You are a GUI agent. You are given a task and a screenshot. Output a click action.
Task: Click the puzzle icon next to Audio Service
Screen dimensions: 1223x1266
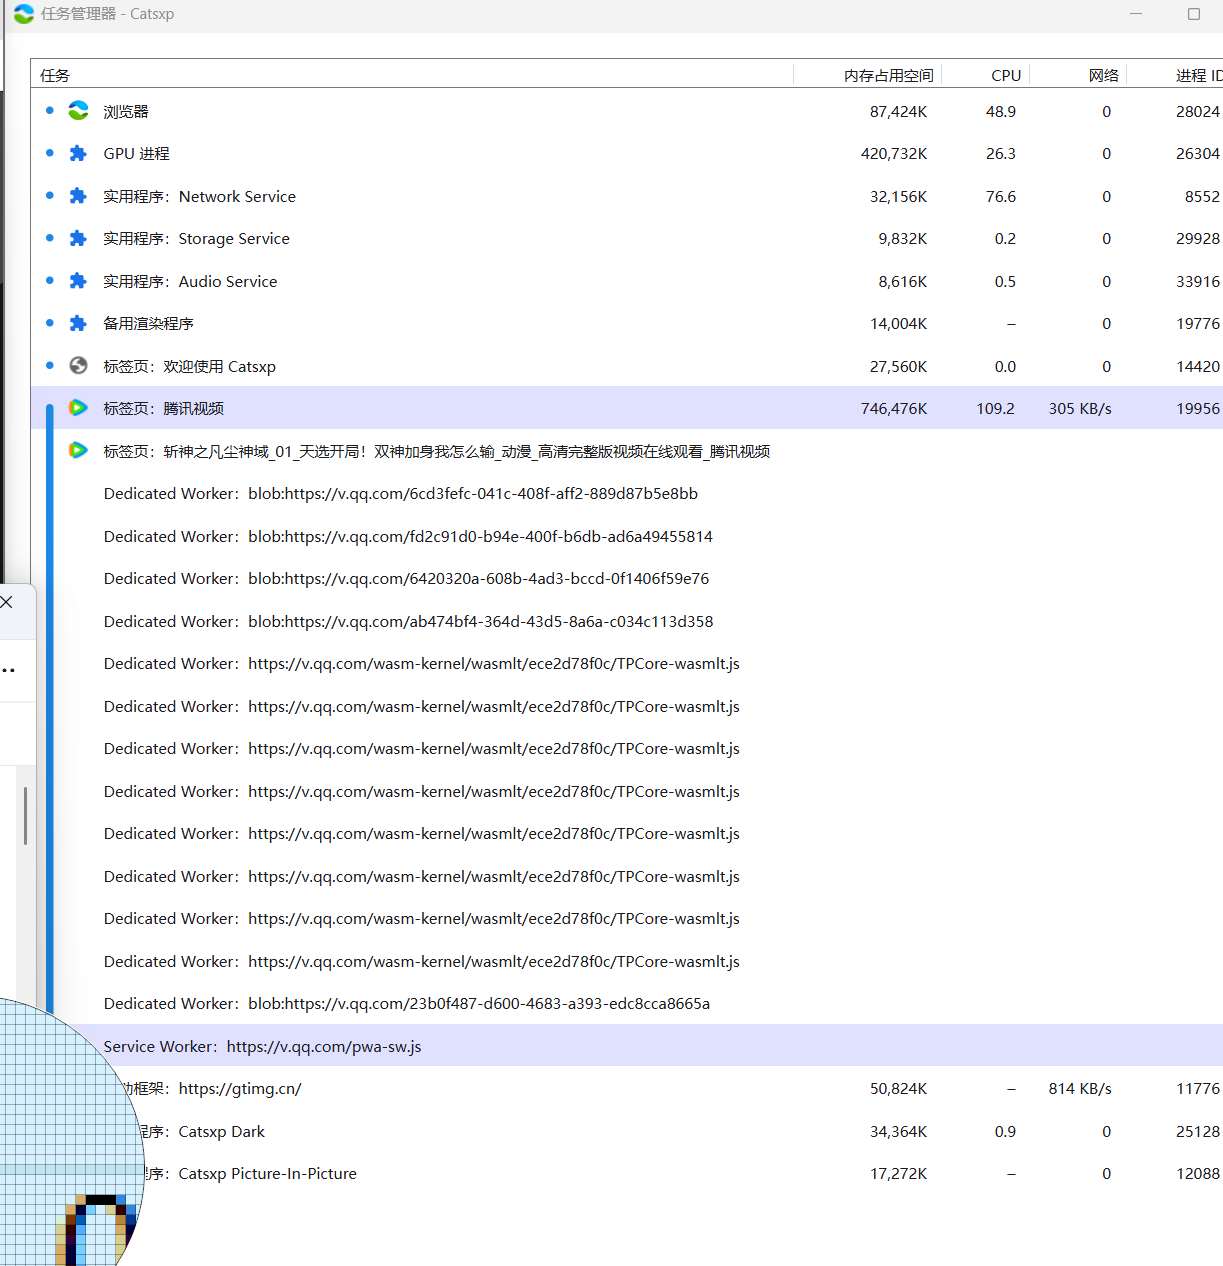tap(78, 281)
